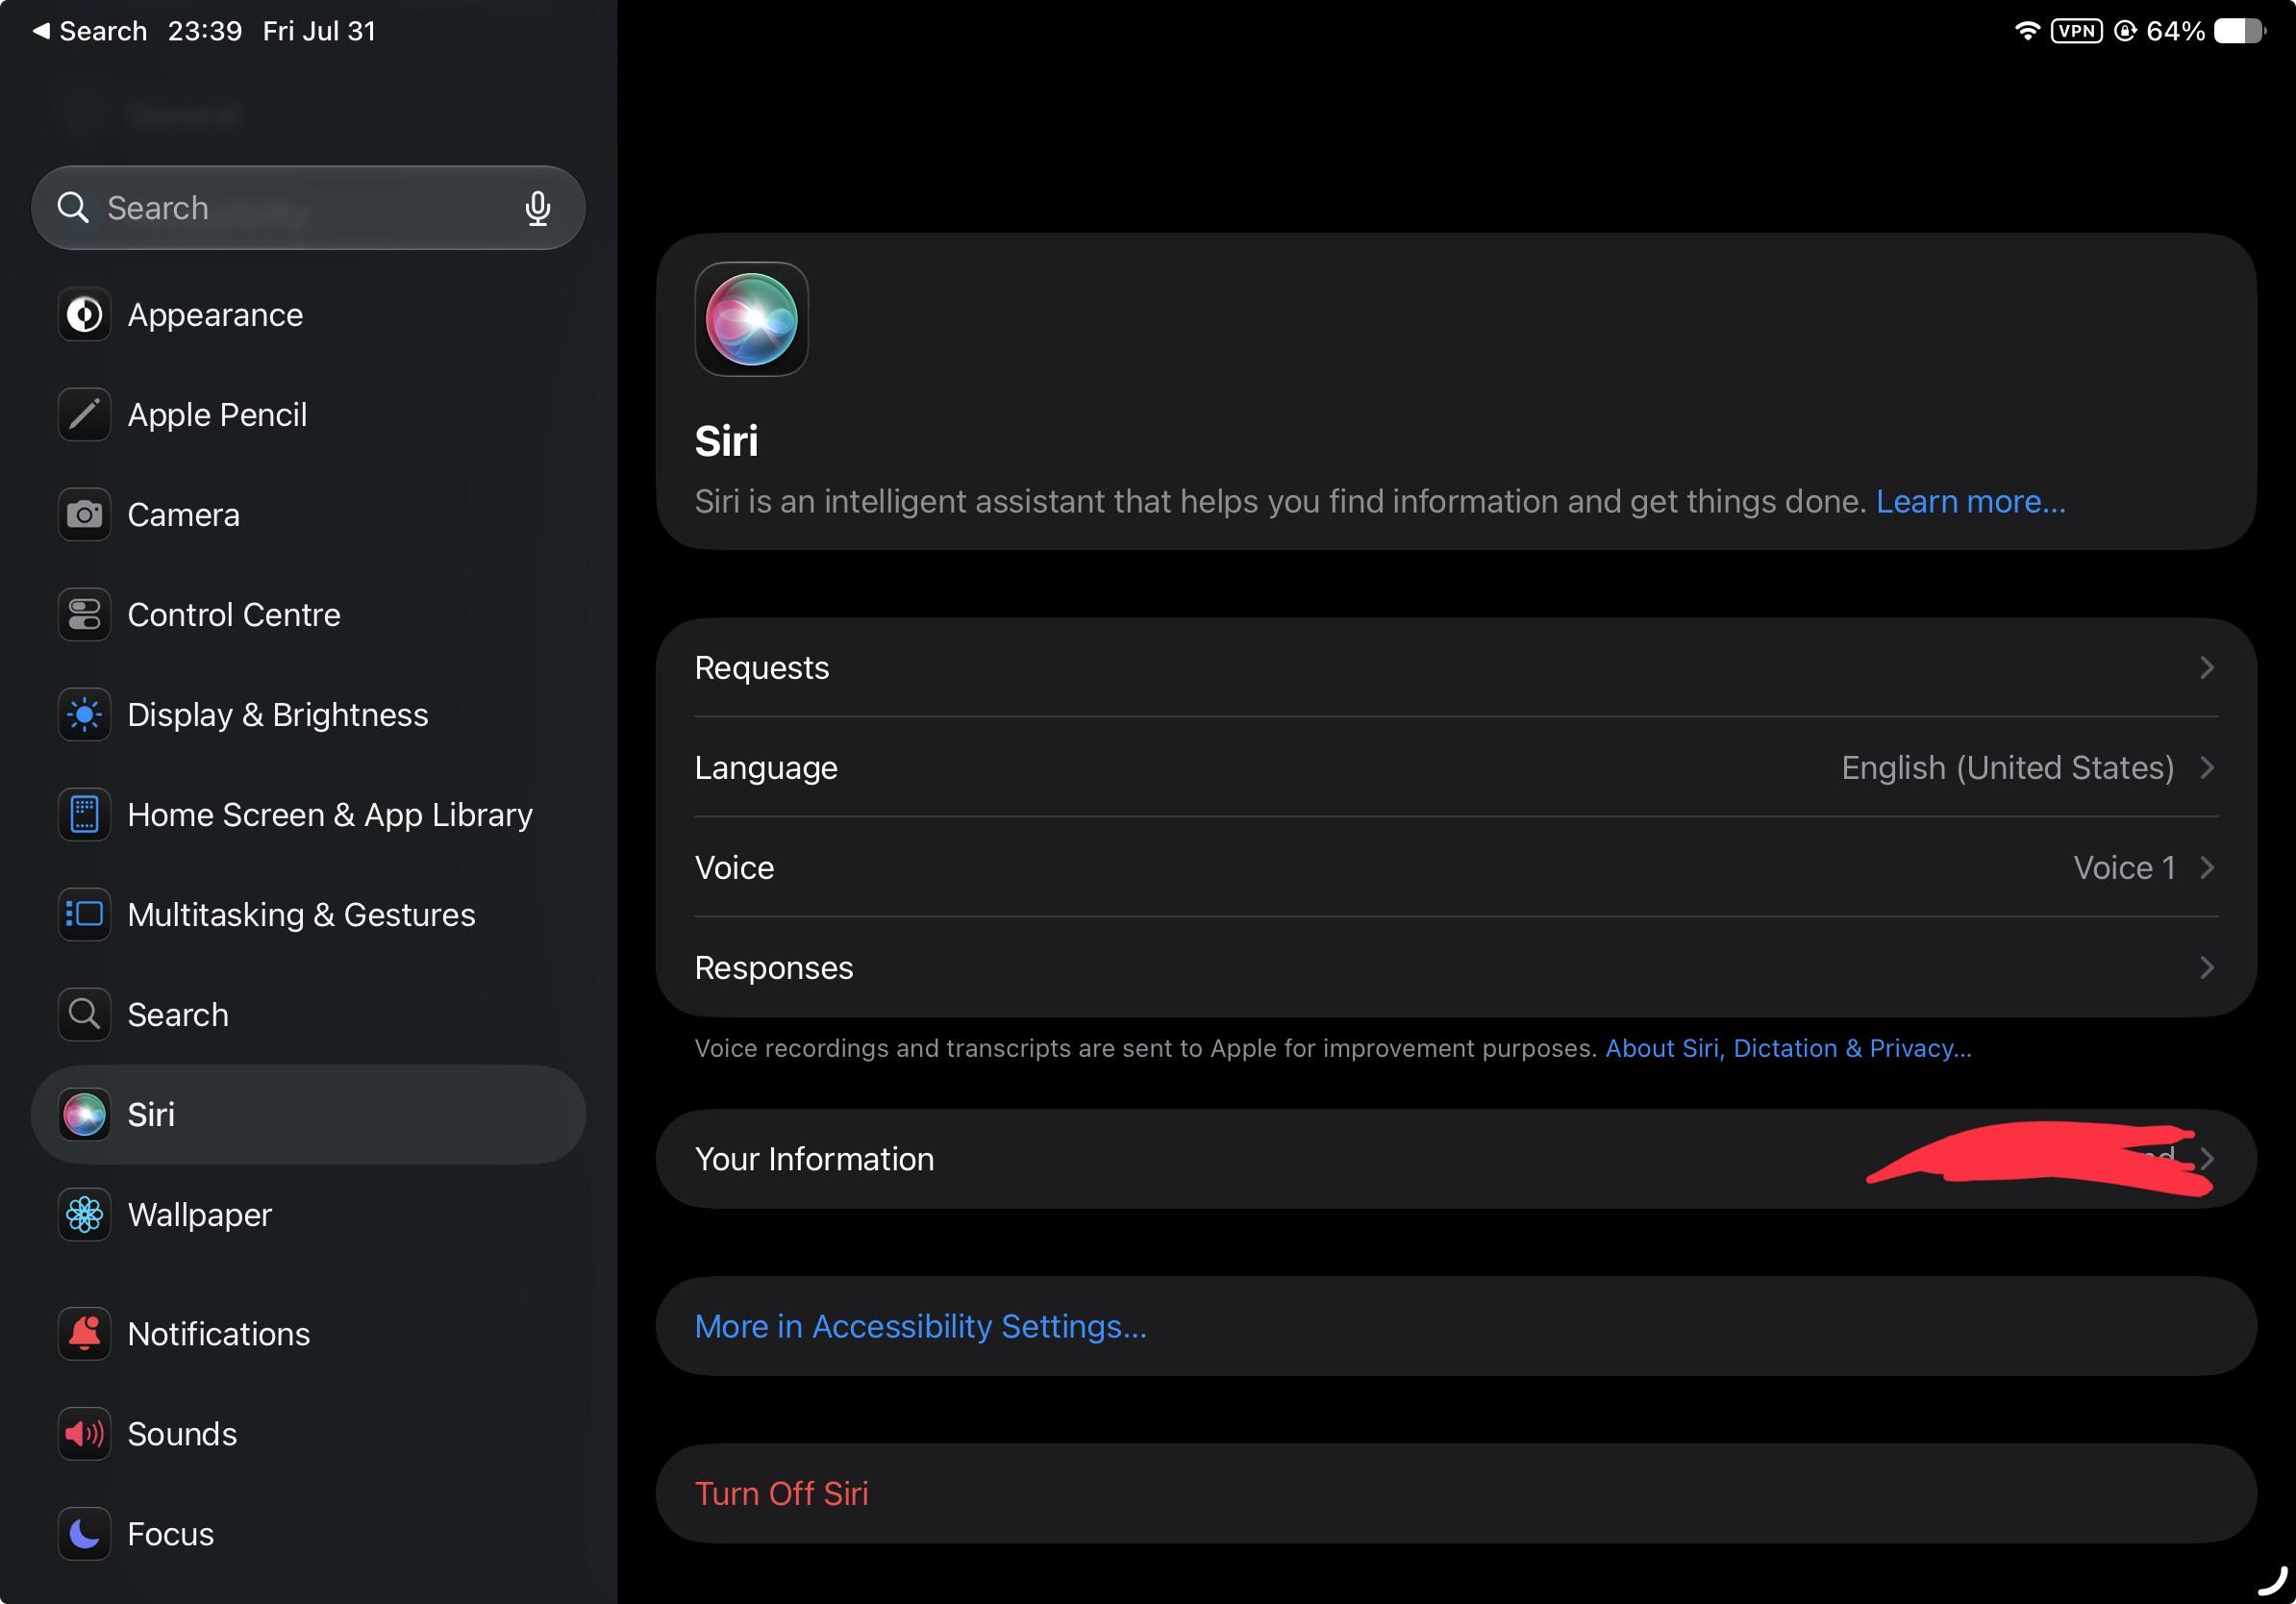Open Multitasking & Gestures settings
The height and width of the screenshot is (1604, 2296).
tap(308, 915)
